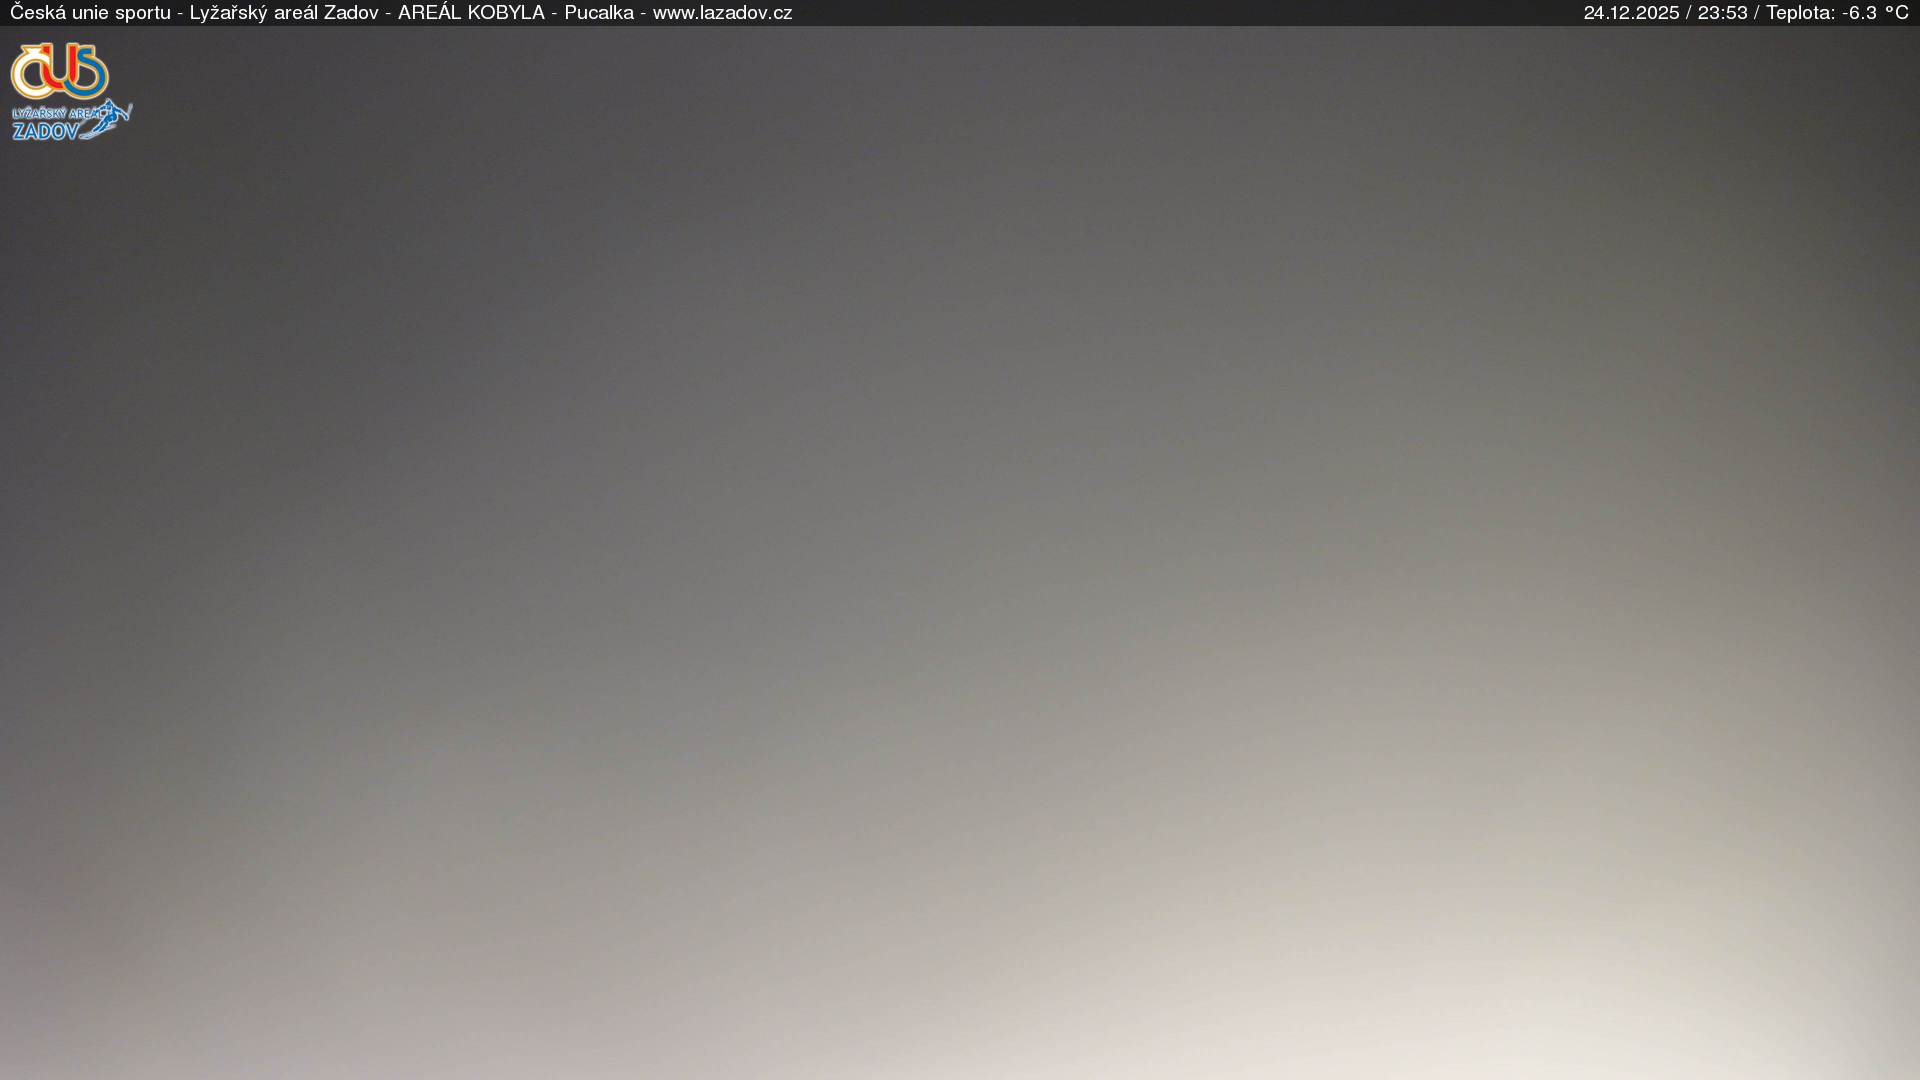Click the time 23:53 in header
The height and width of the screenshot is (1080, 1920).
tap(1722, 13)
